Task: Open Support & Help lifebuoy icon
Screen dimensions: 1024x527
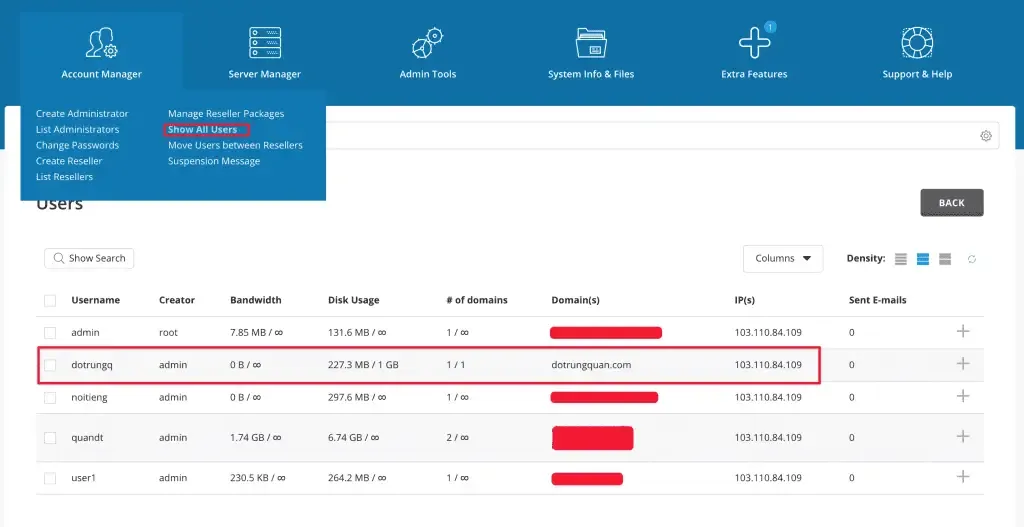Action: [x=916, y=44]
